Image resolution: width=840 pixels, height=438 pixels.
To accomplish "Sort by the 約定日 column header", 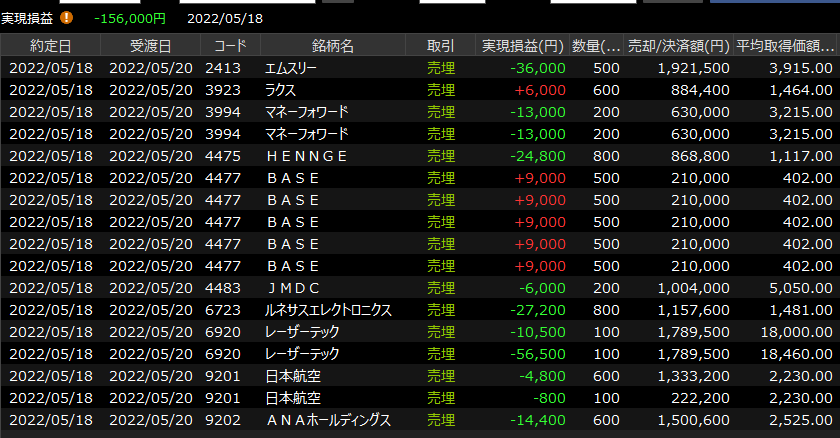I will pos(51,46).
